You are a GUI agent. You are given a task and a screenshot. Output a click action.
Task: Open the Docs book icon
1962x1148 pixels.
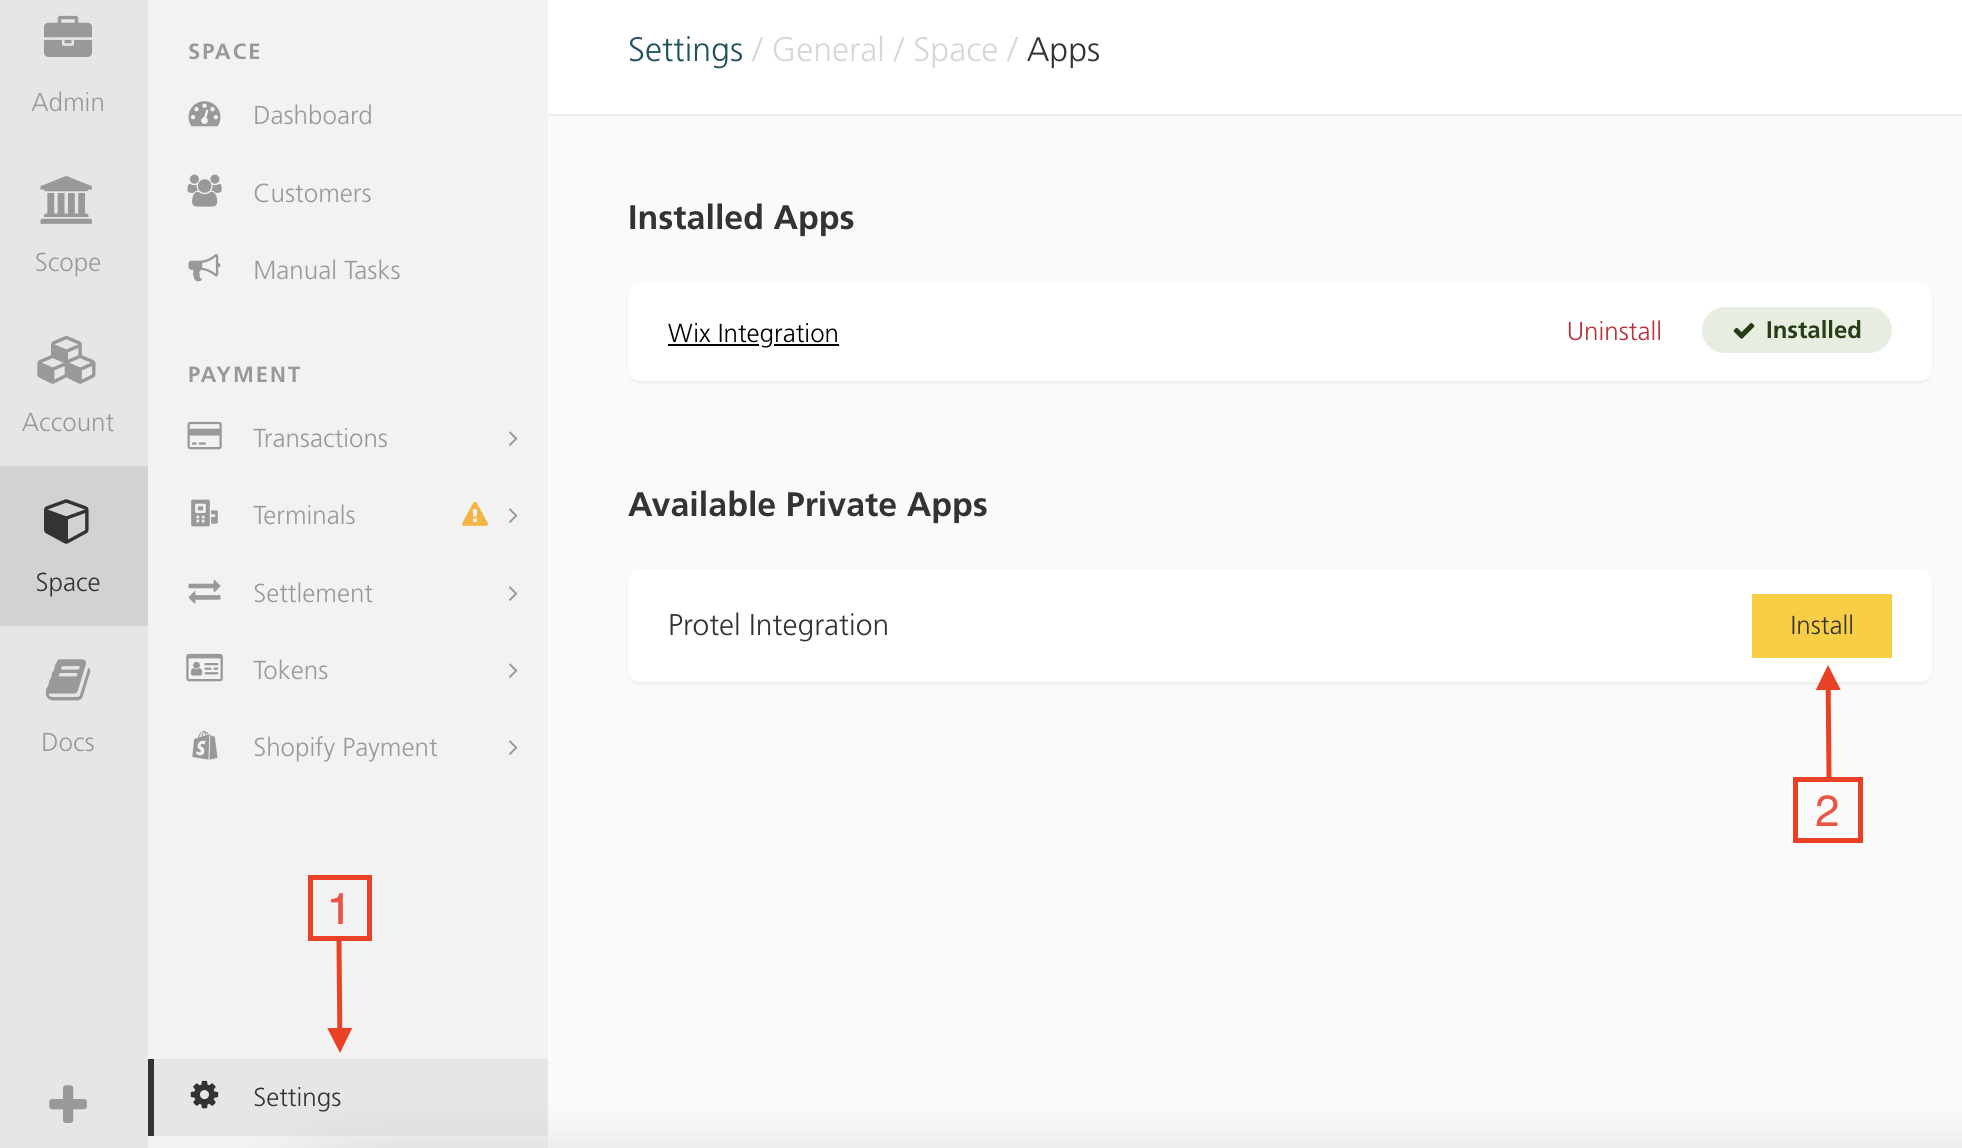67,681
